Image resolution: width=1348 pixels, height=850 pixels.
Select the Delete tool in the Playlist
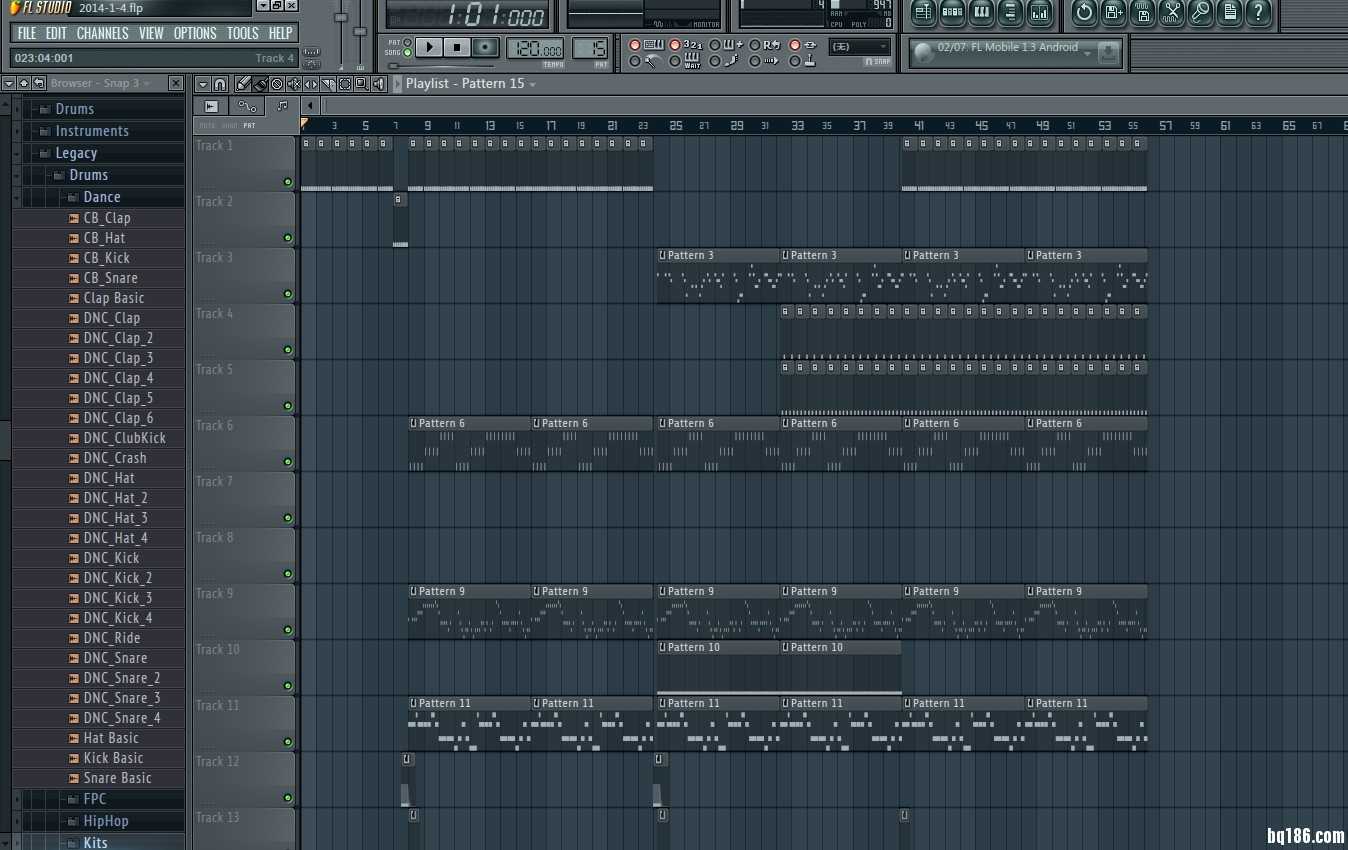[277, 83]
